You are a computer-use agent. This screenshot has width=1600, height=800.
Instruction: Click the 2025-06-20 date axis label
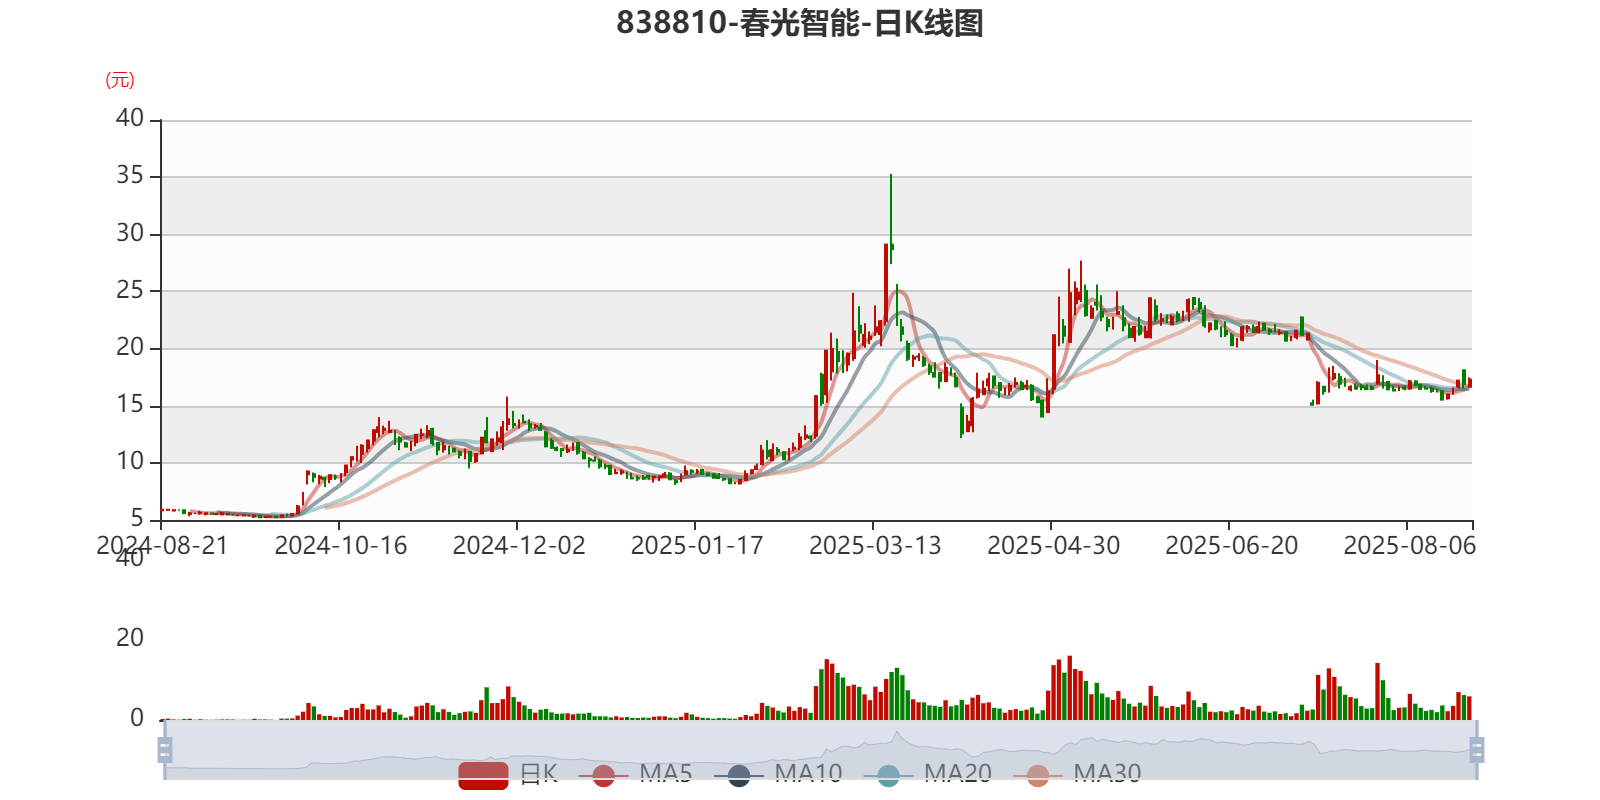point(1231,545)
